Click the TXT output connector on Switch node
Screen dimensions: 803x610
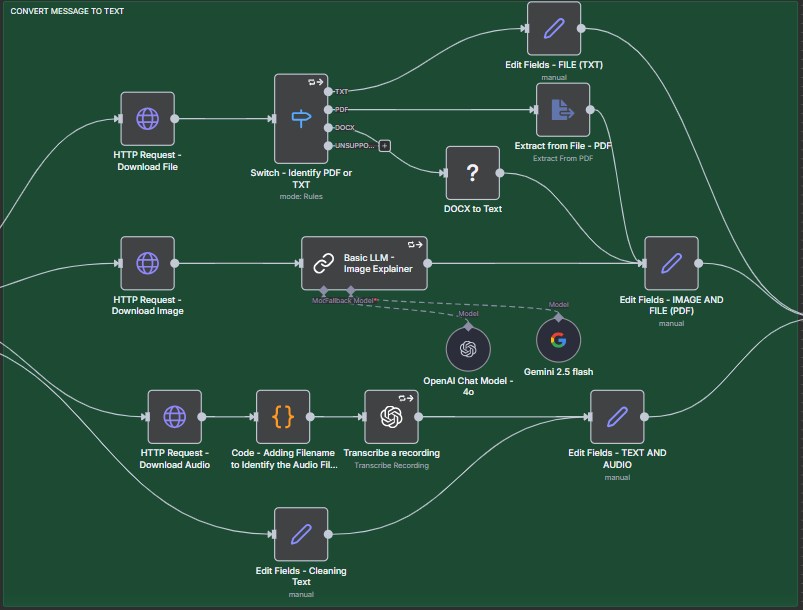click(x=329, y=91)
